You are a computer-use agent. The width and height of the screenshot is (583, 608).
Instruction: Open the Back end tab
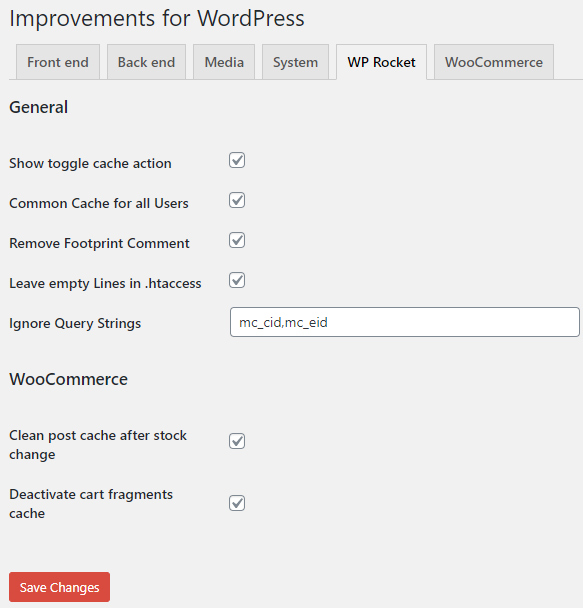[x=146, y=62]
